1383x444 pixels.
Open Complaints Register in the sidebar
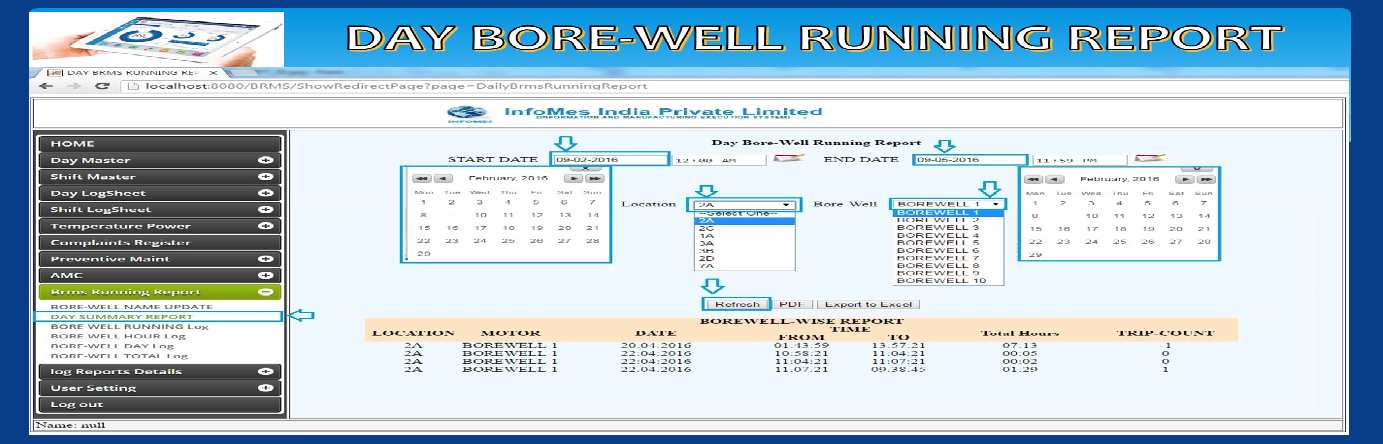(158, 242)
